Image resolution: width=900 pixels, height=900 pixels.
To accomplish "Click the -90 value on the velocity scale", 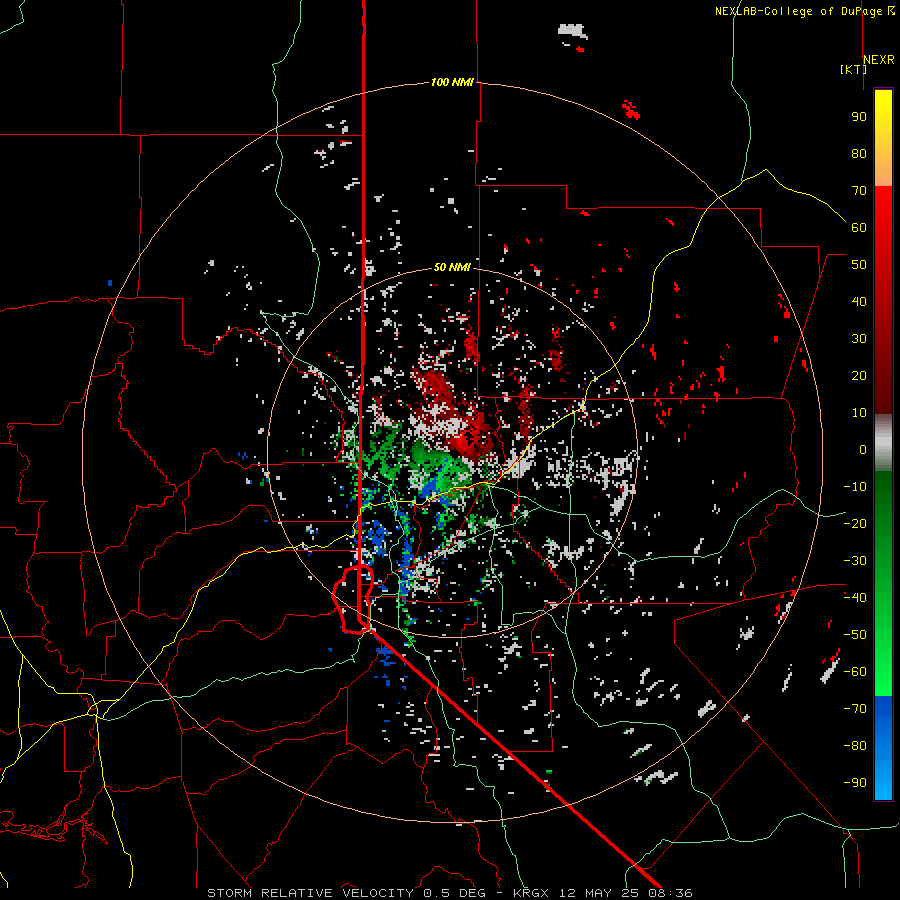I will point(855,783).
